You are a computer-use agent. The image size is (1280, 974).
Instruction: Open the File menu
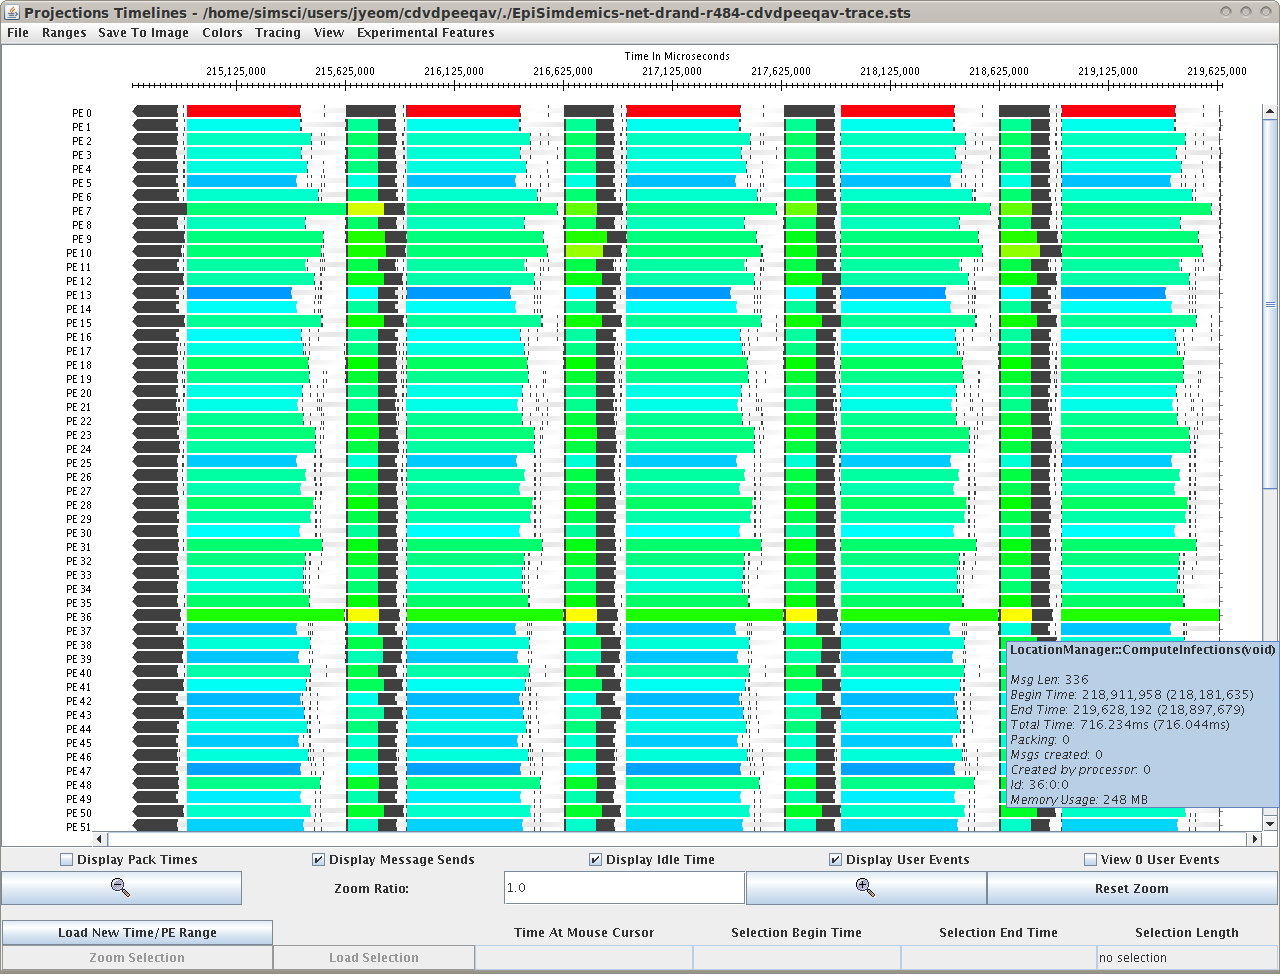tap(18, 33)
